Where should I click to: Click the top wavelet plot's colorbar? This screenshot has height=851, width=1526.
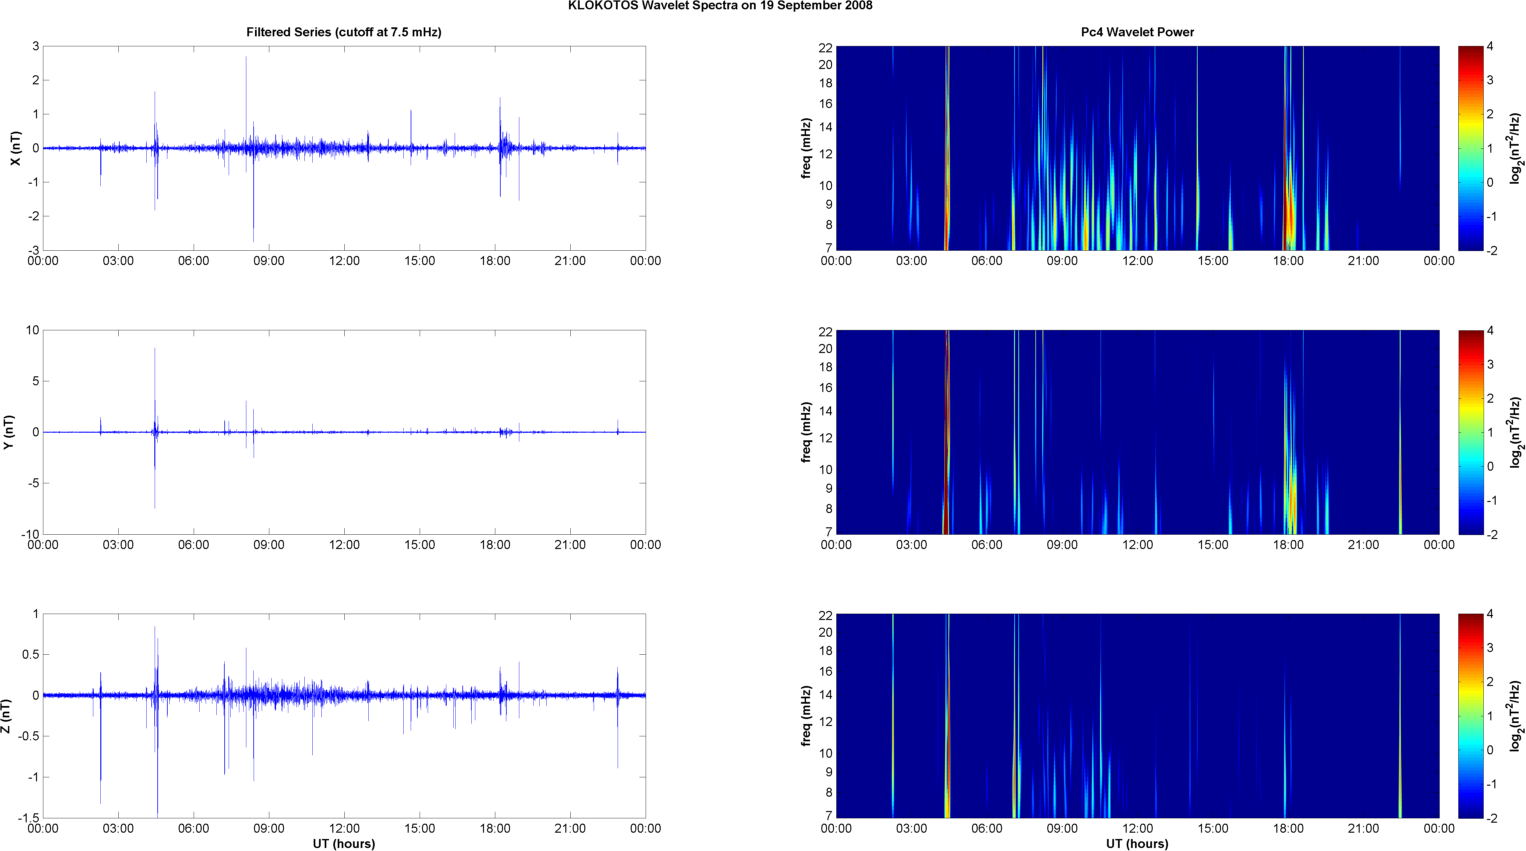[x=1470, y=148]
